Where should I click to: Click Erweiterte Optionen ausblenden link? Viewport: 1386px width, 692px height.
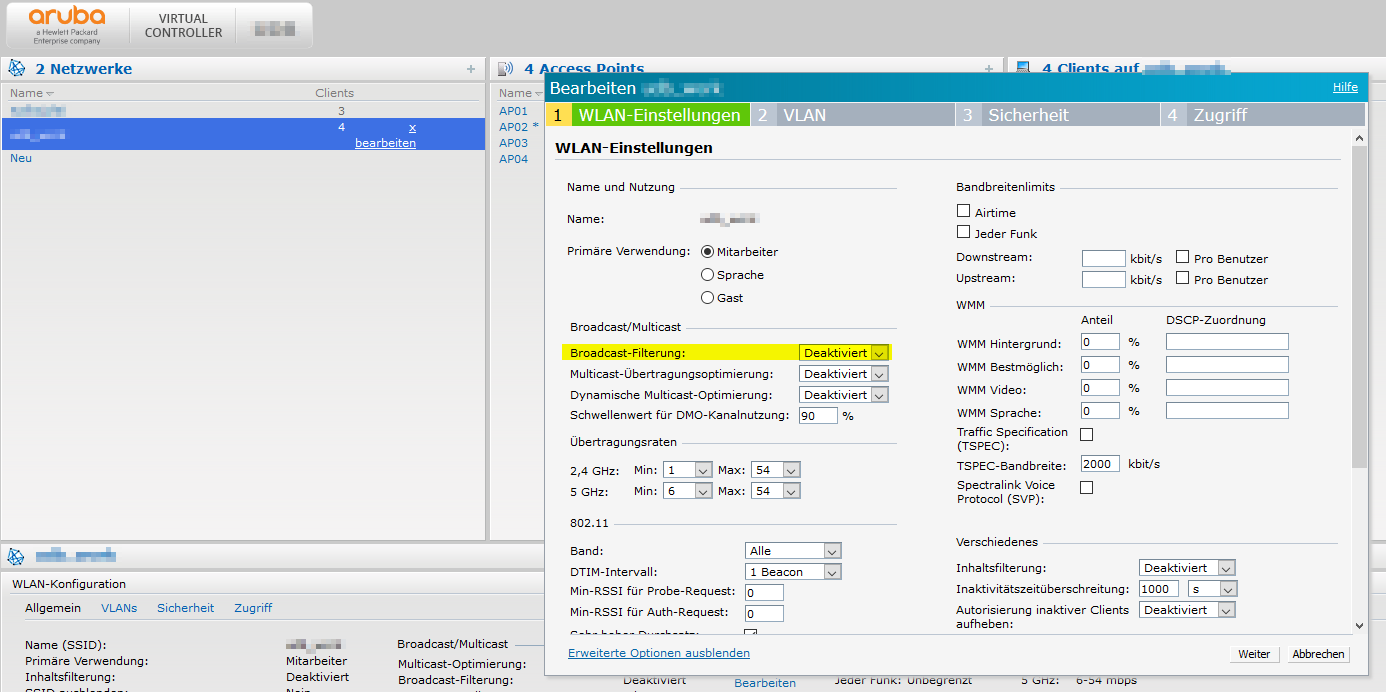click(x=659, y=653)
